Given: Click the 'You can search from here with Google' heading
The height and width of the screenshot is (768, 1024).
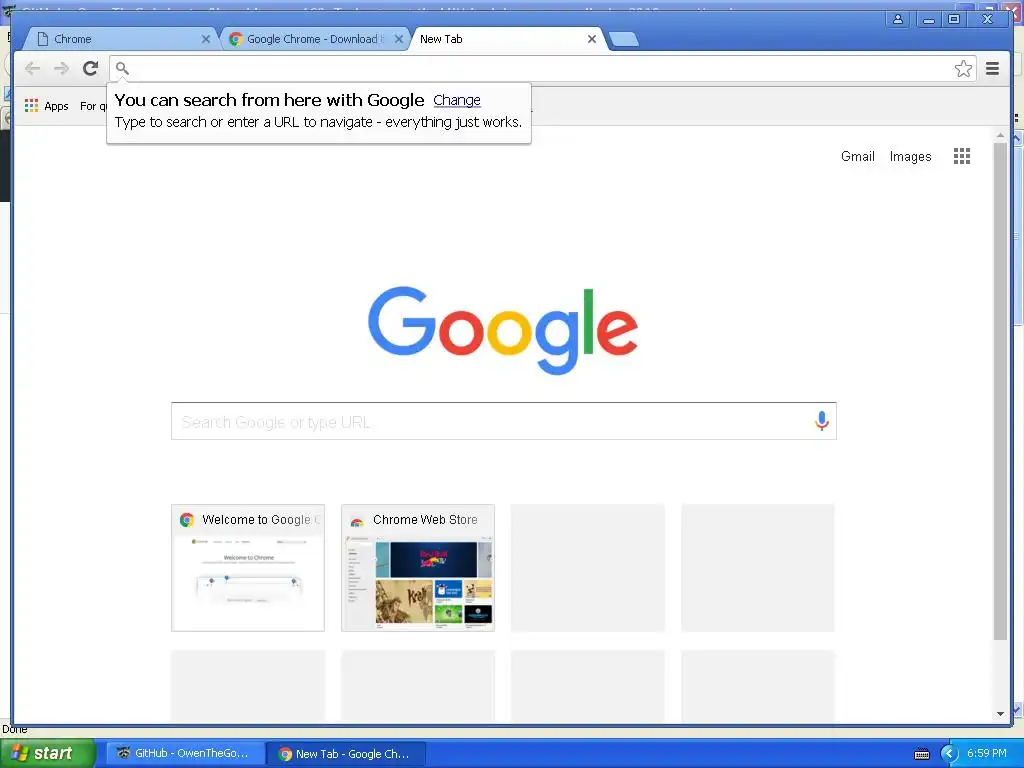Looking at the screenshot, I should 270,100.
